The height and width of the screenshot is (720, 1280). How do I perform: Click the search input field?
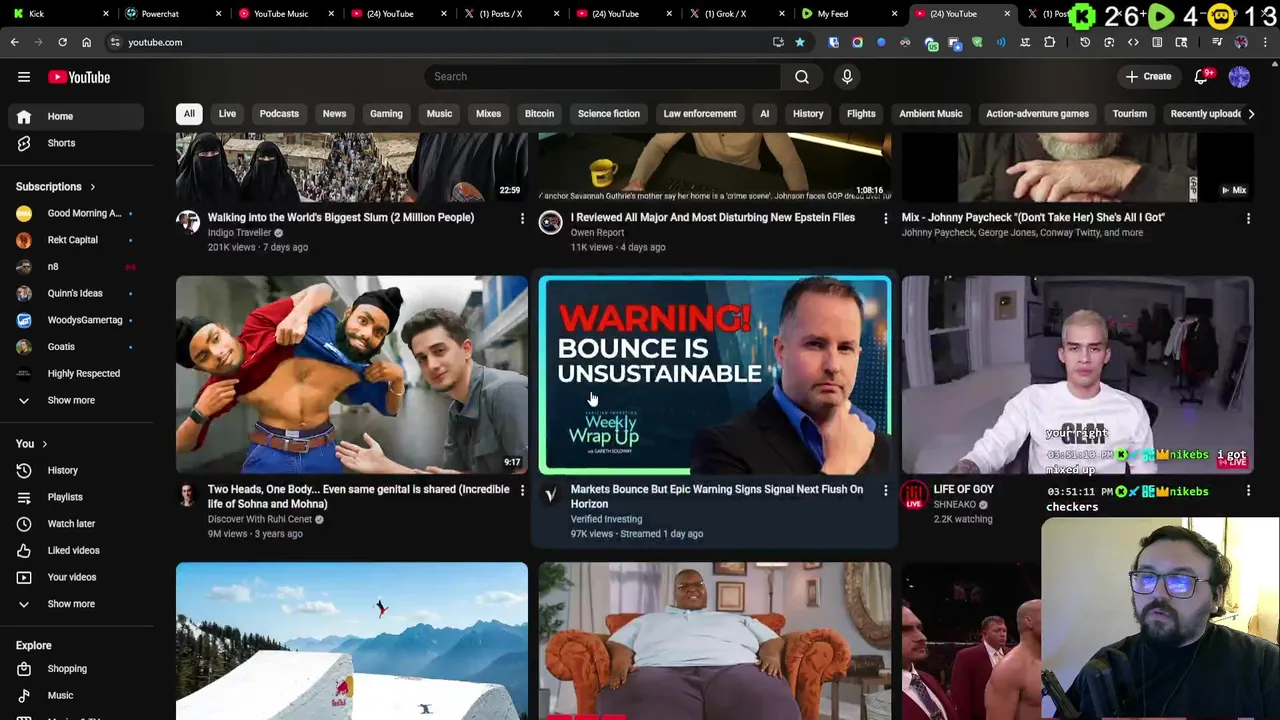pos(603,77)
